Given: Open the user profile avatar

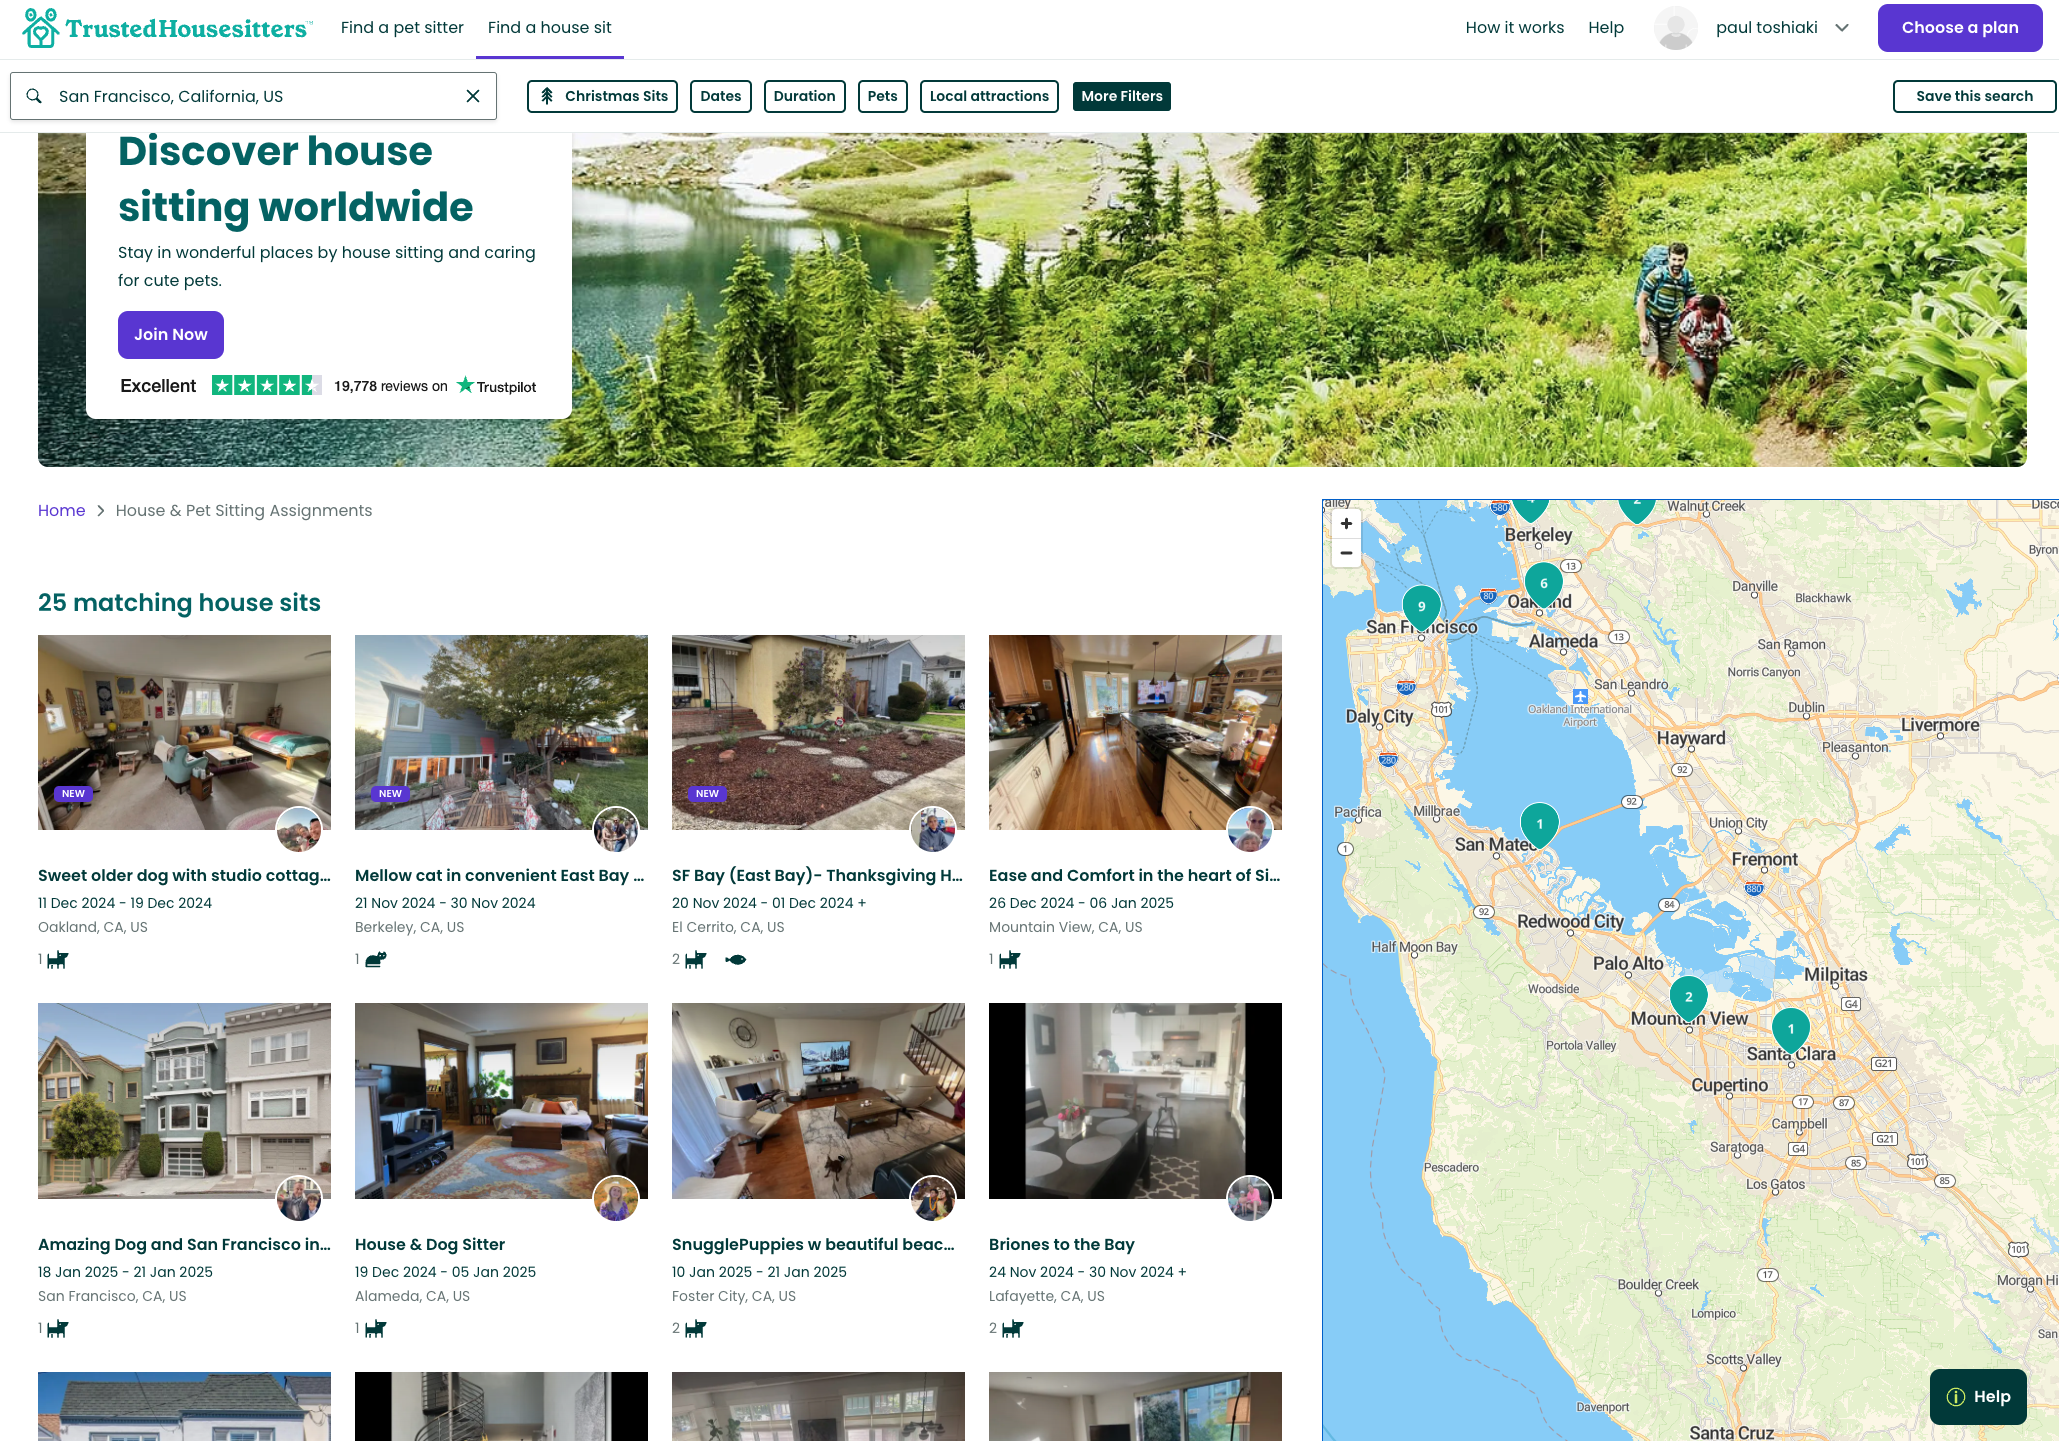Looking at the screenshot, I should tap(1675, 28).
